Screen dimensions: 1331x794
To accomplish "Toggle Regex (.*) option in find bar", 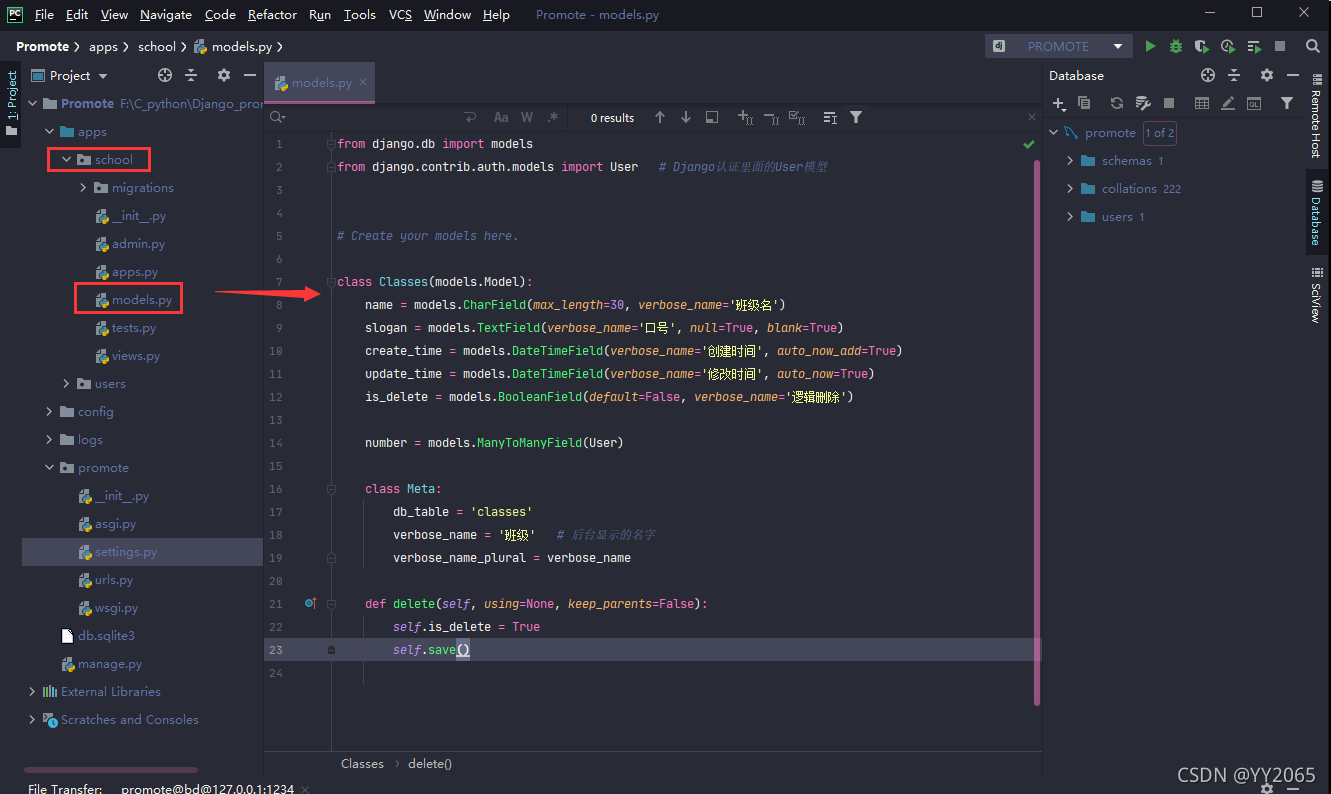I will 553,117.
